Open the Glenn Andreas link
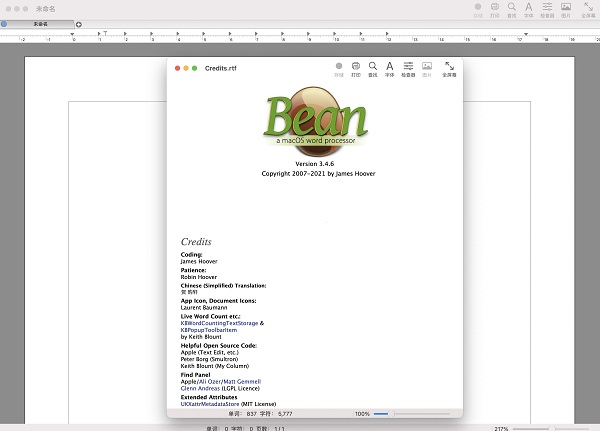600x431 pixels. [x=200, y=389]
